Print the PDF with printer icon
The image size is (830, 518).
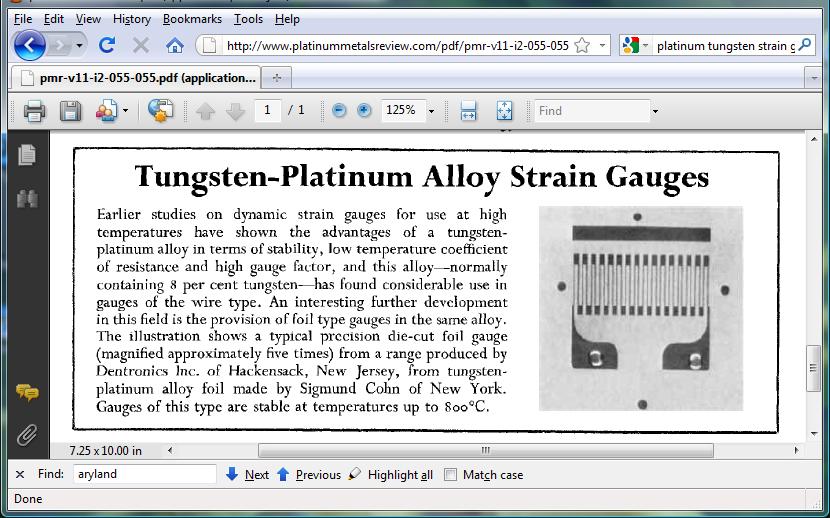34,111
